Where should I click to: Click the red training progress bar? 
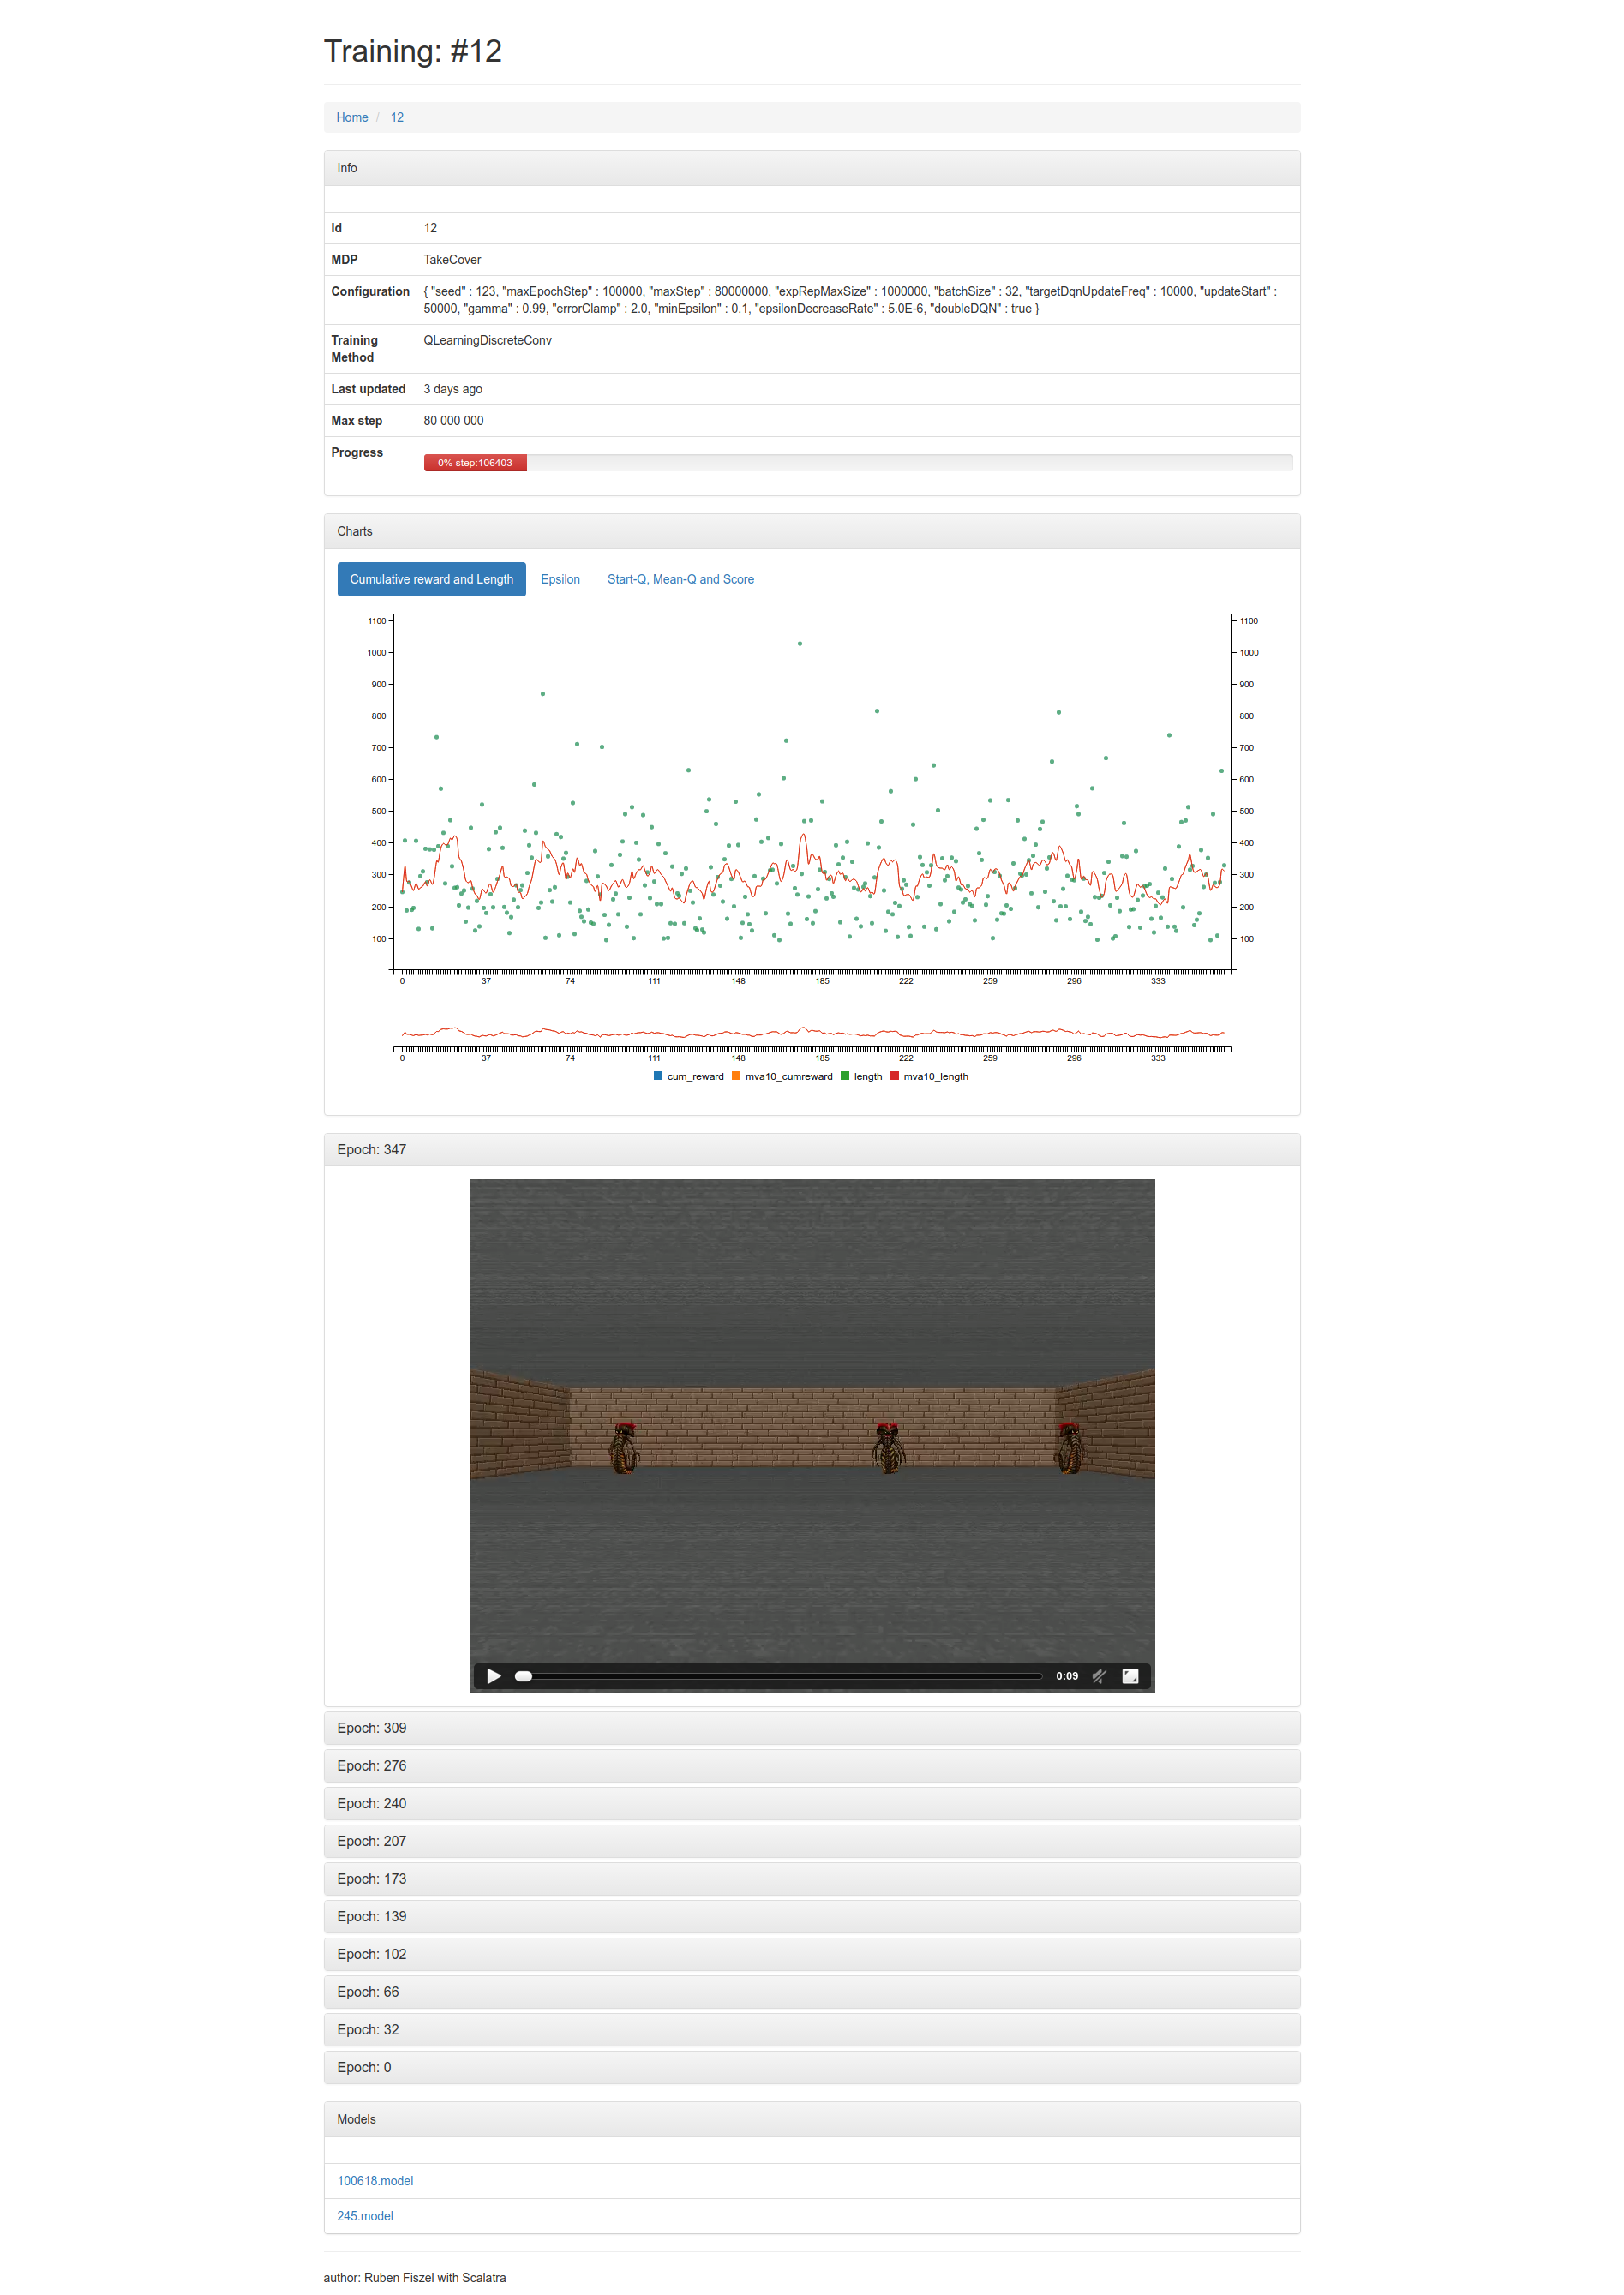coord(475,463)
